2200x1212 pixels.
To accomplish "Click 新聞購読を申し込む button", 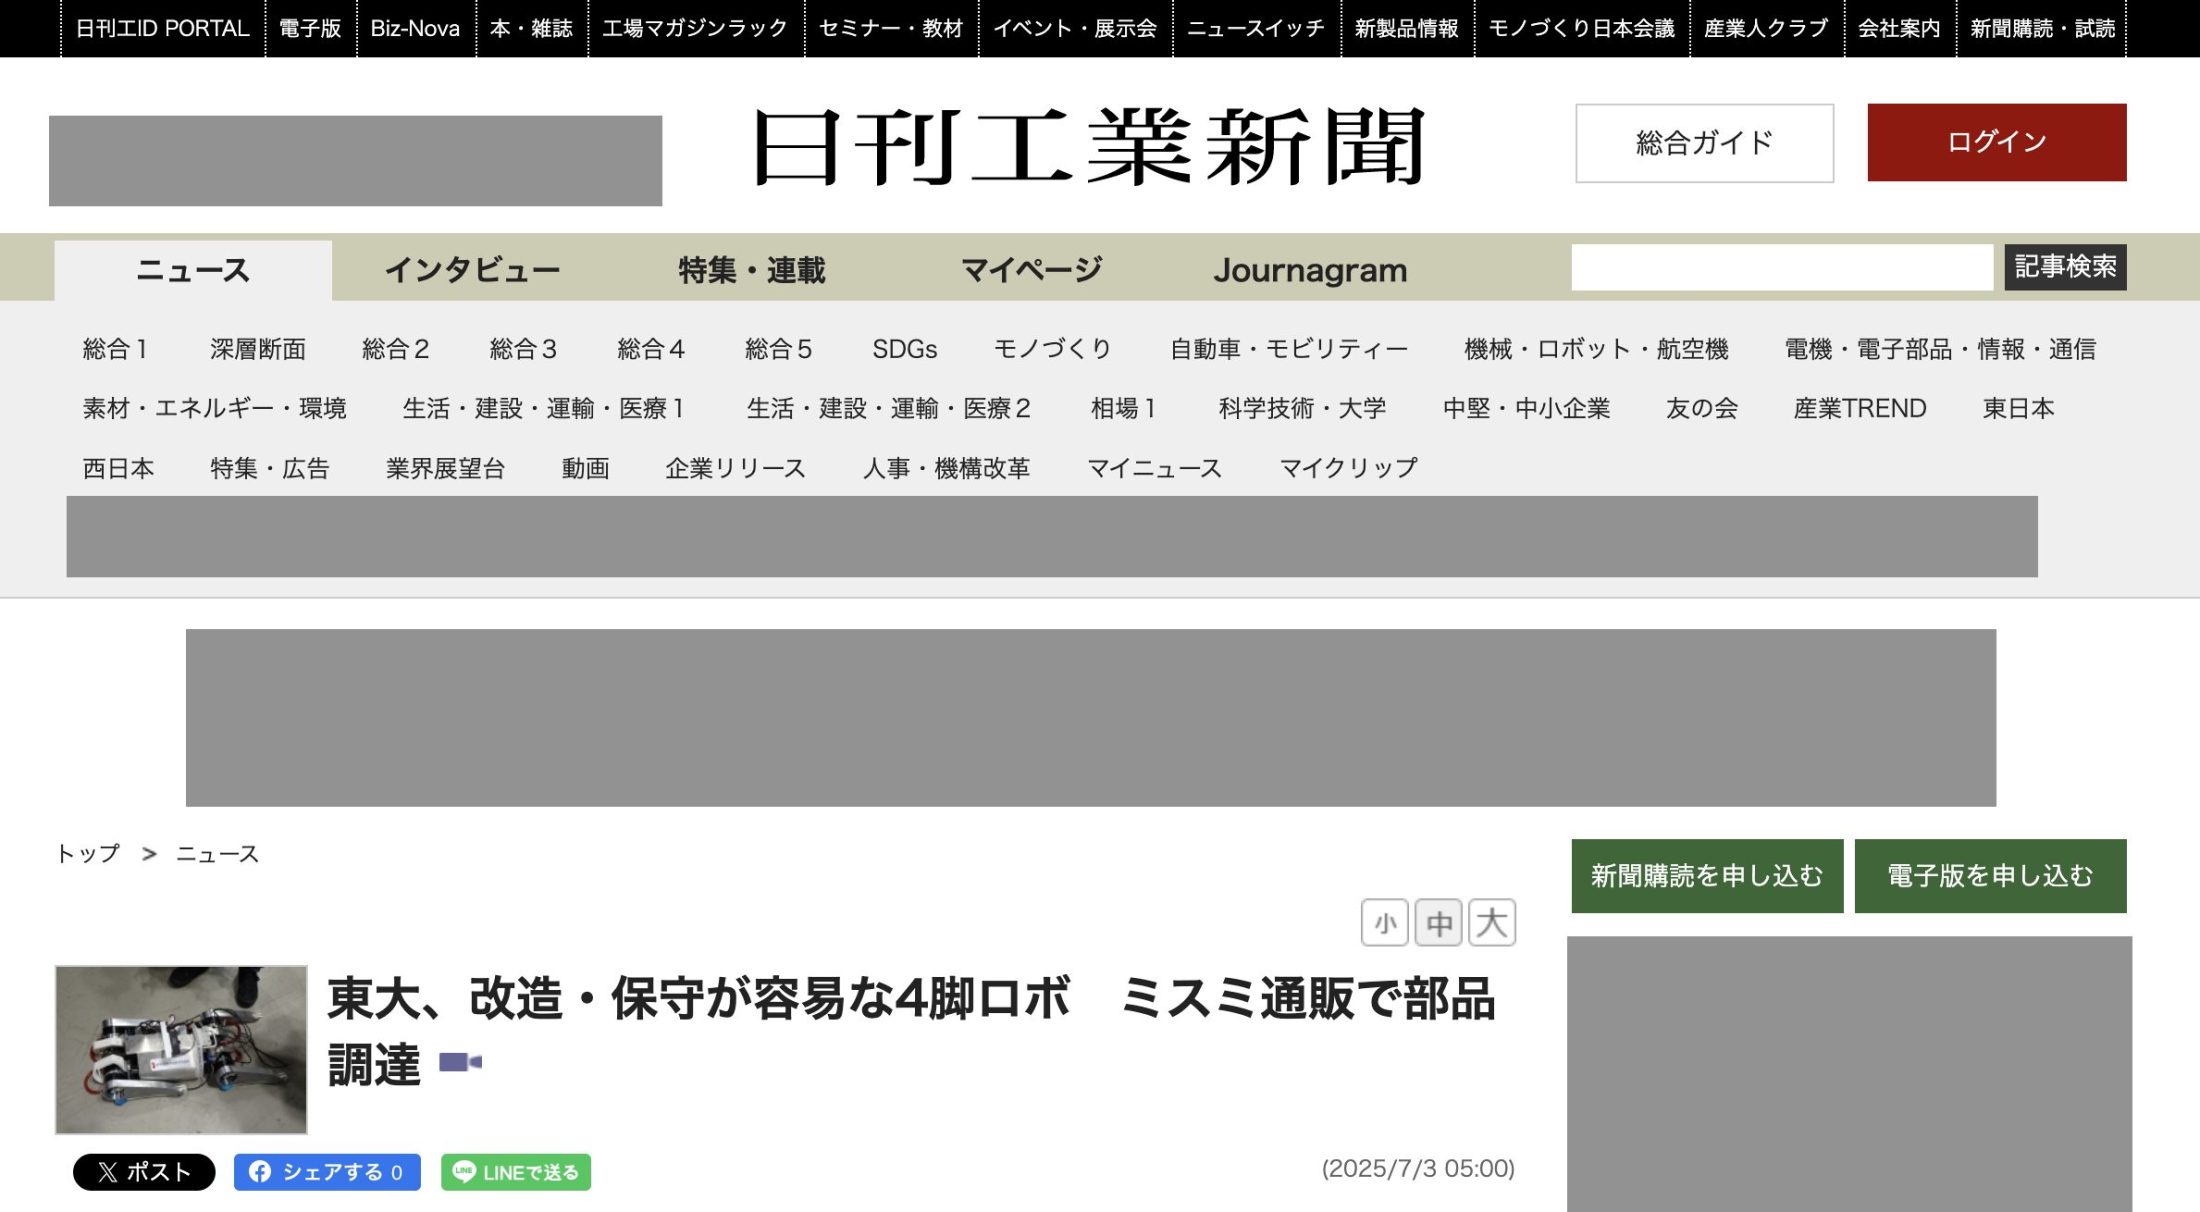I will (x=1706, y=876).
